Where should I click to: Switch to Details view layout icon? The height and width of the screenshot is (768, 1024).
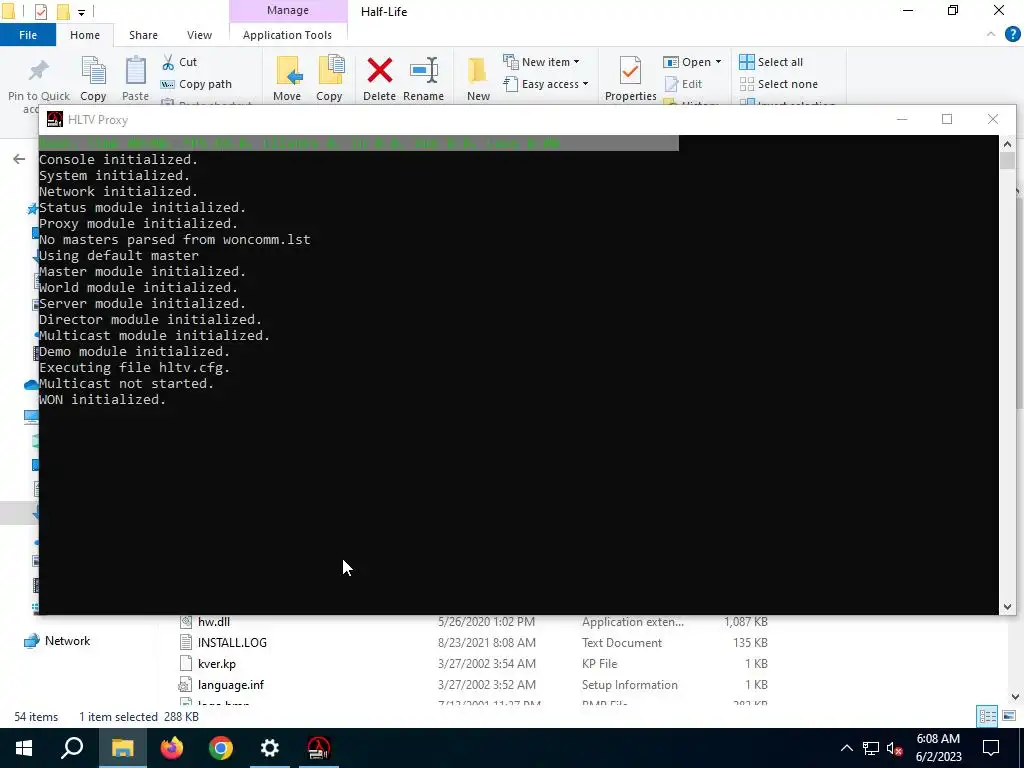point(987,716)
